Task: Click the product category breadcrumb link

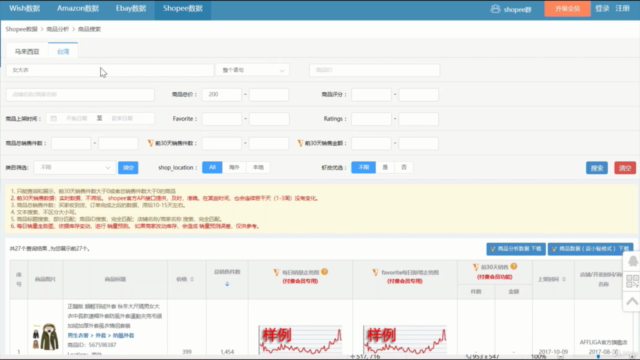Action: click(100, 336)
